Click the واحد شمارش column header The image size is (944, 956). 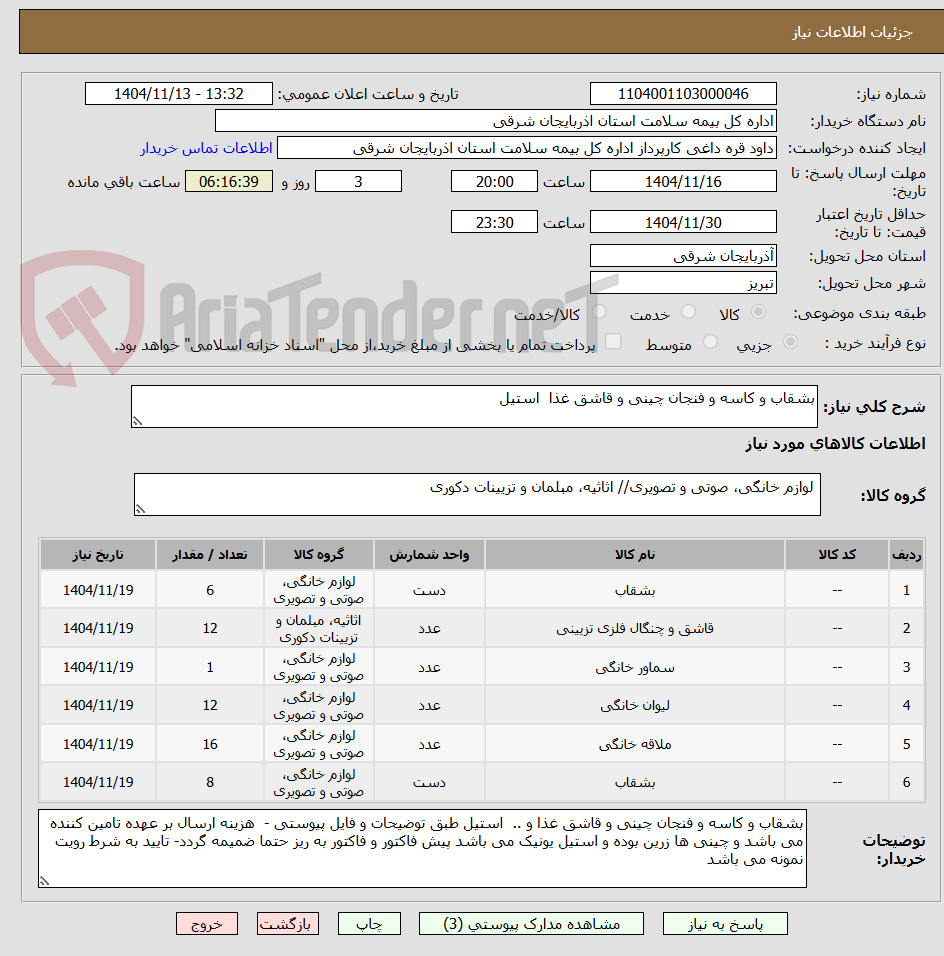(429, 555)
